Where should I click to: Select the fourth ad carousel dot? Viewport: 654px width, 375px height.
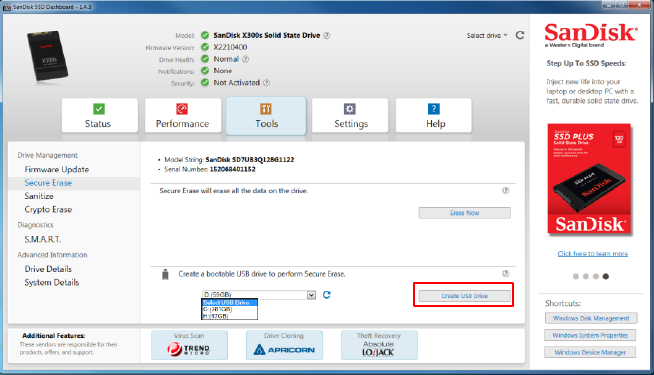[606, 277]
